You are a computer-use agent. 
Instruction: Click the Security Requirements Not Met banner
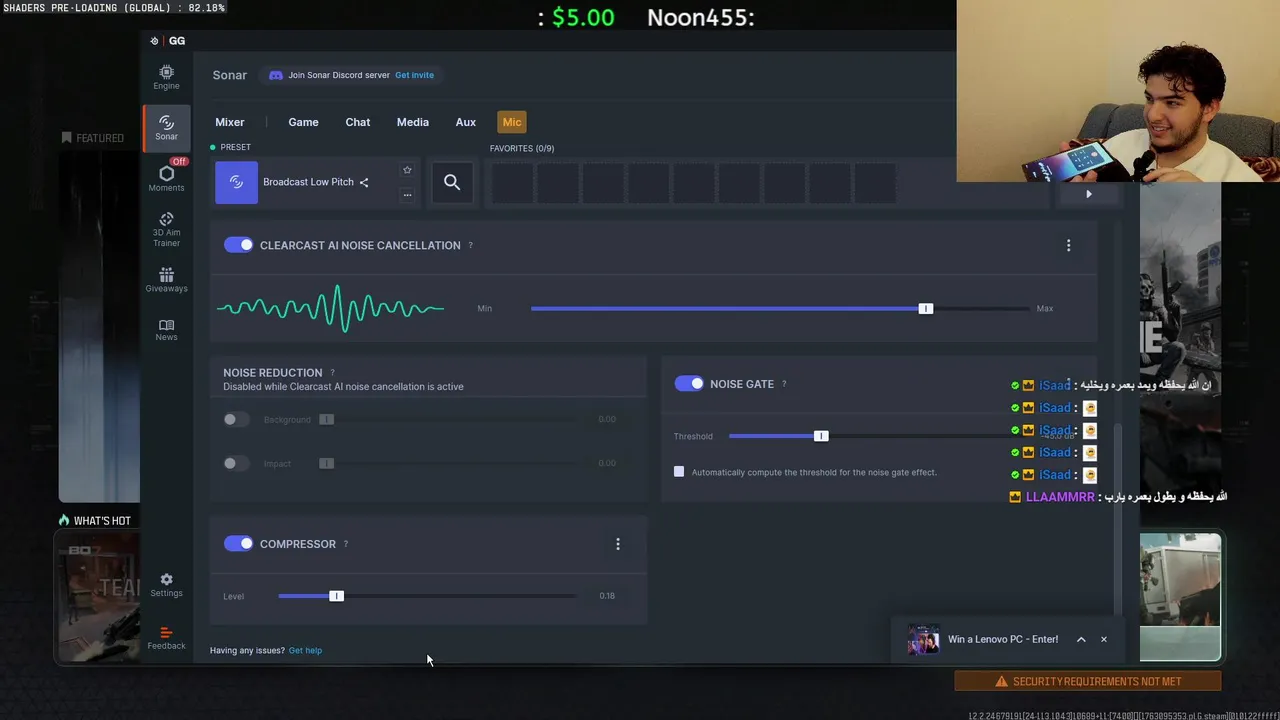point(1088,681)
